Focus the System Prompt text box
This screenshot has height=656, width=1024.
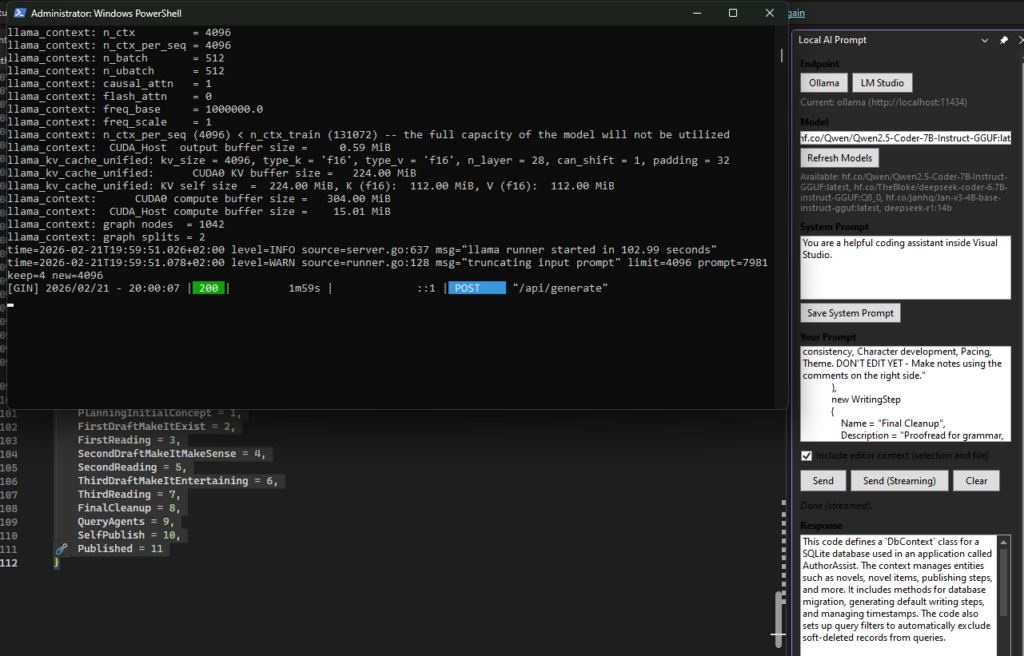pos(905,264)
